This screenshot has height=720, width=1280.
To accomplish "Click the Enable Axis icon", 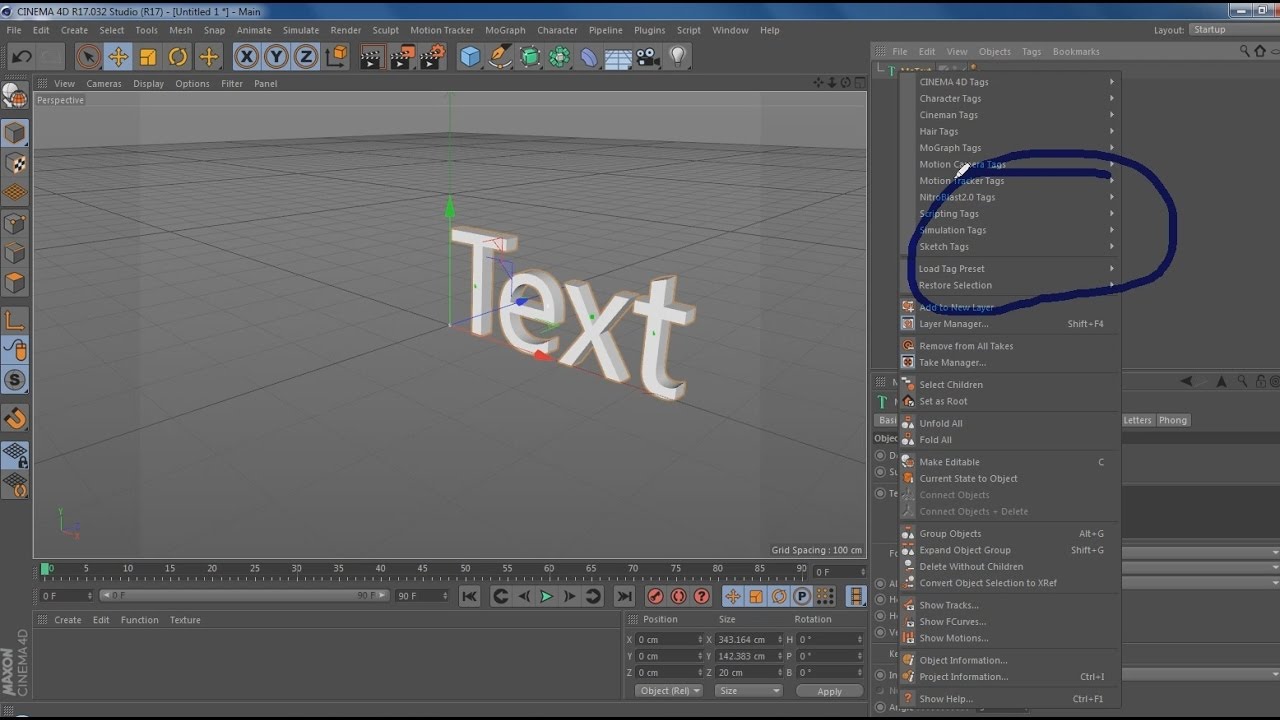I will pyautogui.click(x=15, y=321).
